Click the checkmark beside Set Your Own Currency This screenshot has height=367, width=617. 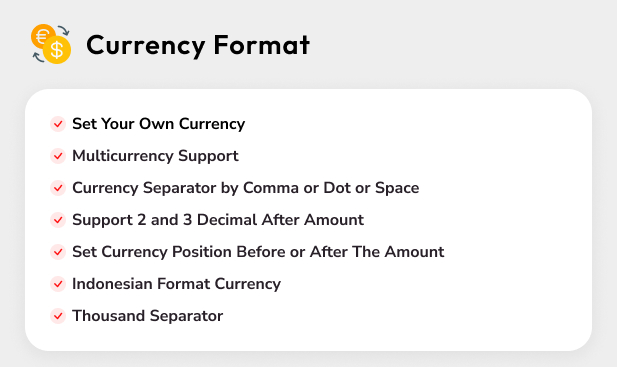point(58,124)
